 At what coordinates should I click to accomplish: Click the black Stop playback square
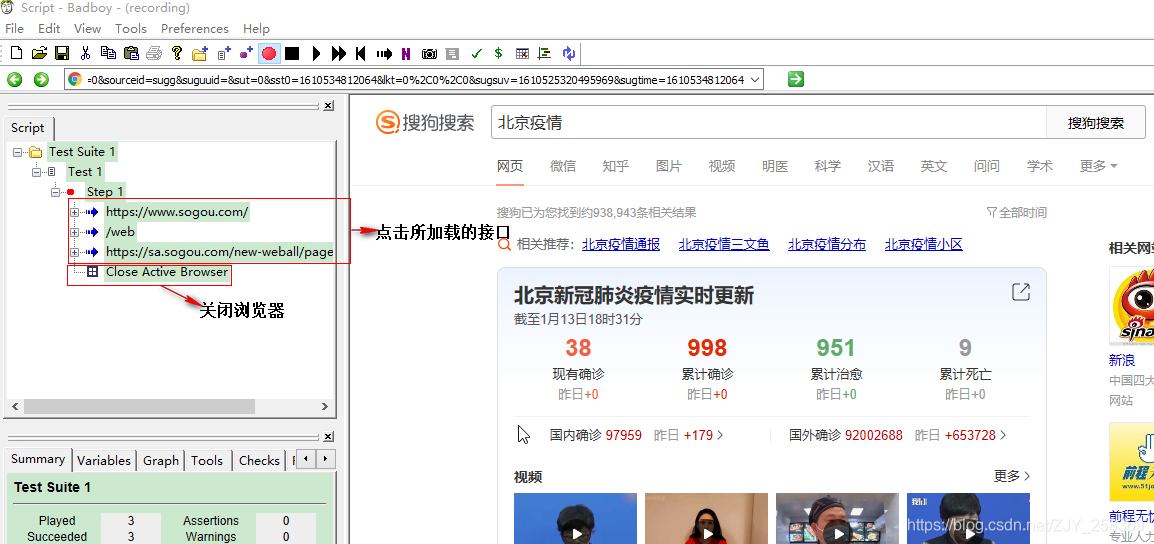click(x=292, y=53)
